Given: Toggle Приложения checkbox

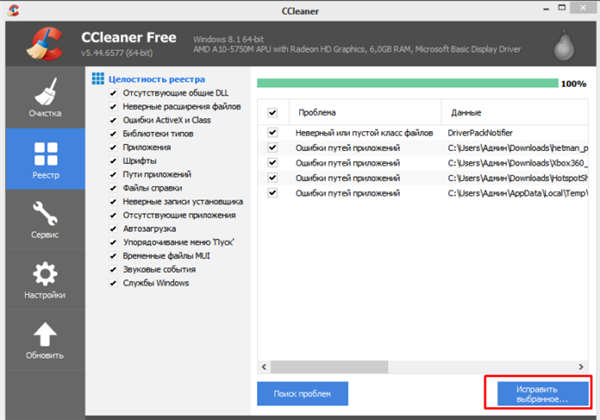Looking at the screenshot, I should tap(113, 147).
